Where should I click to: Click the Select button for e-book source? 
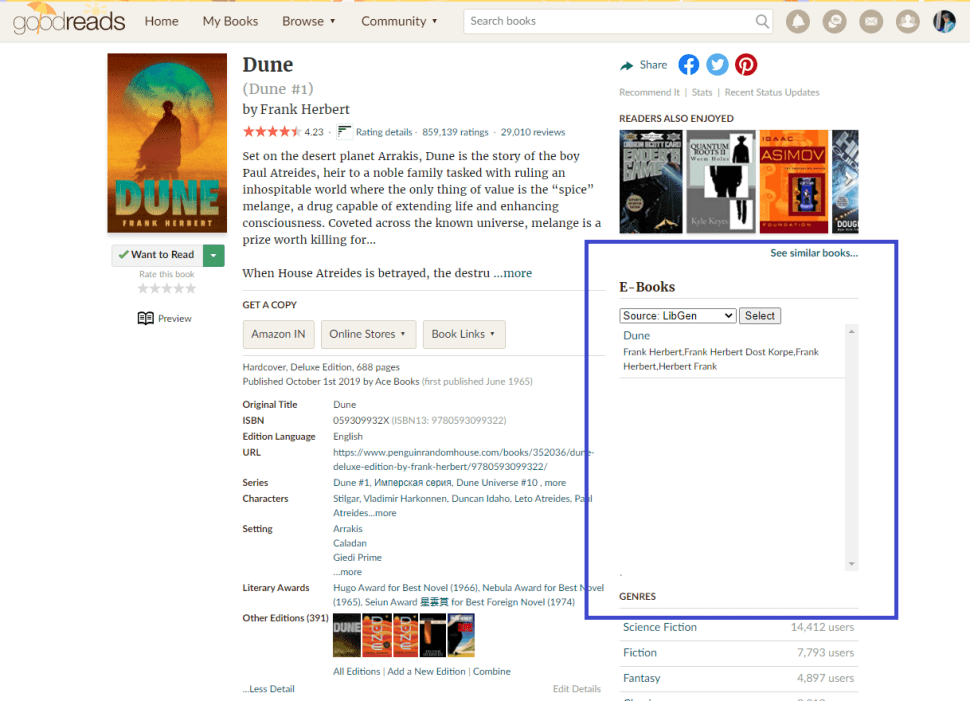(x=760, y=316)
